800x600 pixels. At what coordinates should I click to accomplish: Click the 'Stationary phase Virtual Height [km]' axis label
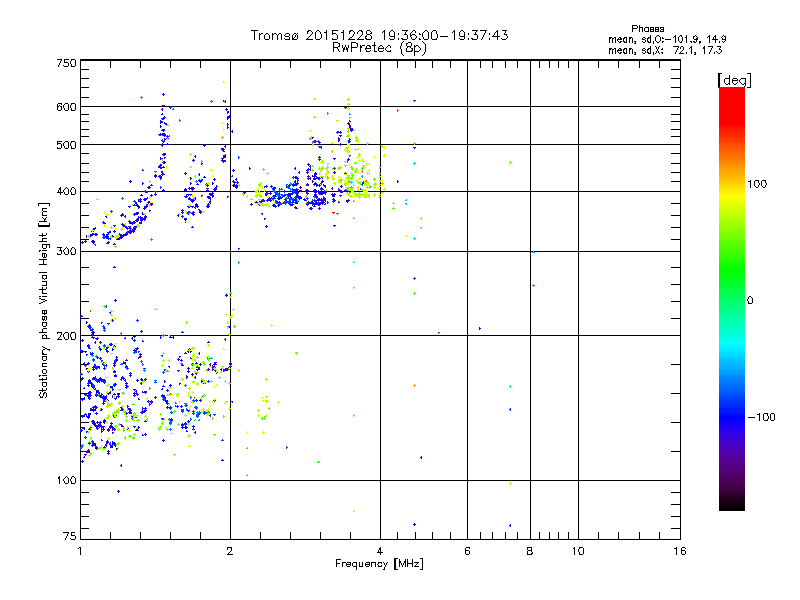43,301
